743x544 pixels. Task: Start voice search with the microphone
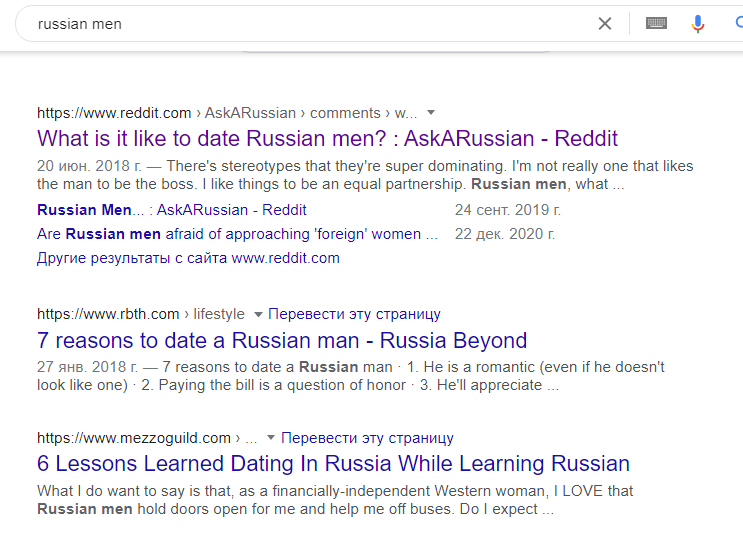(698, 24)
